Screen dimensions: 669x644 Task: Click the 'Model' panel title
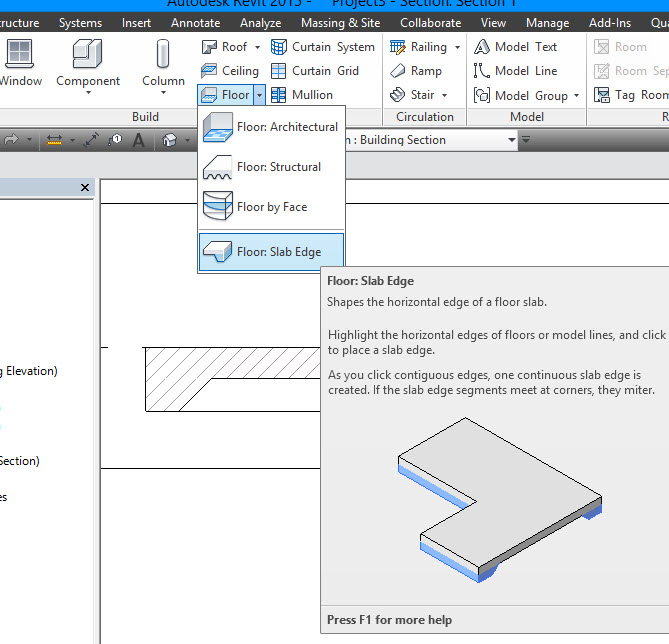(527, 117)
